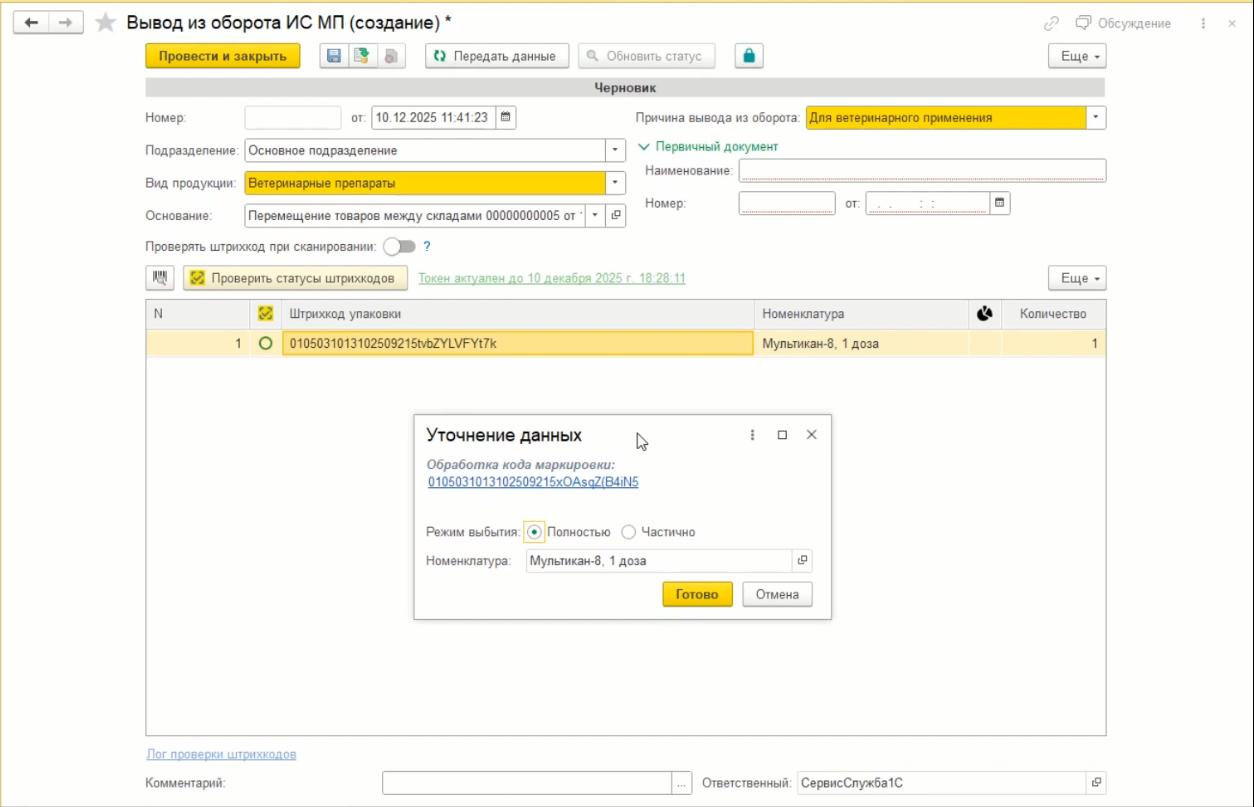This screenshot has height=807, width=1254.
Task: Open the top 'Еще' menu
Action: [1076, 57]
